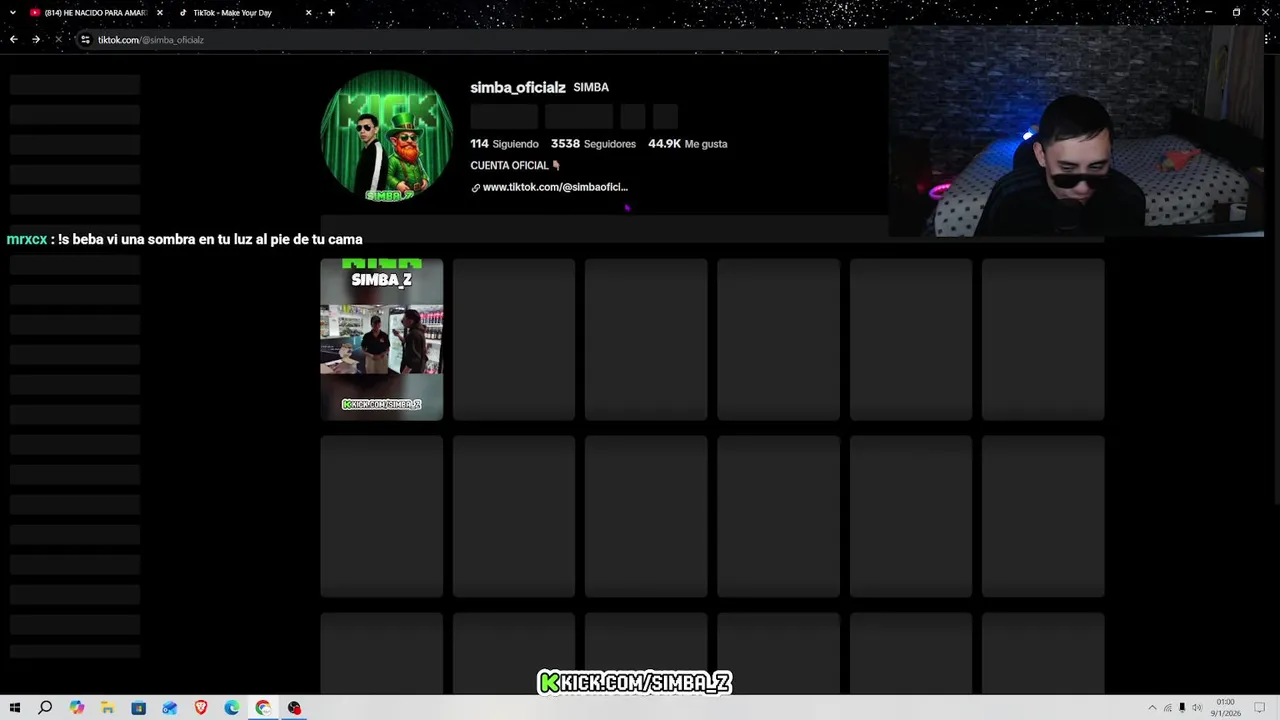Stop loading the current page
1280x720 pixels.
pos(58,39)
